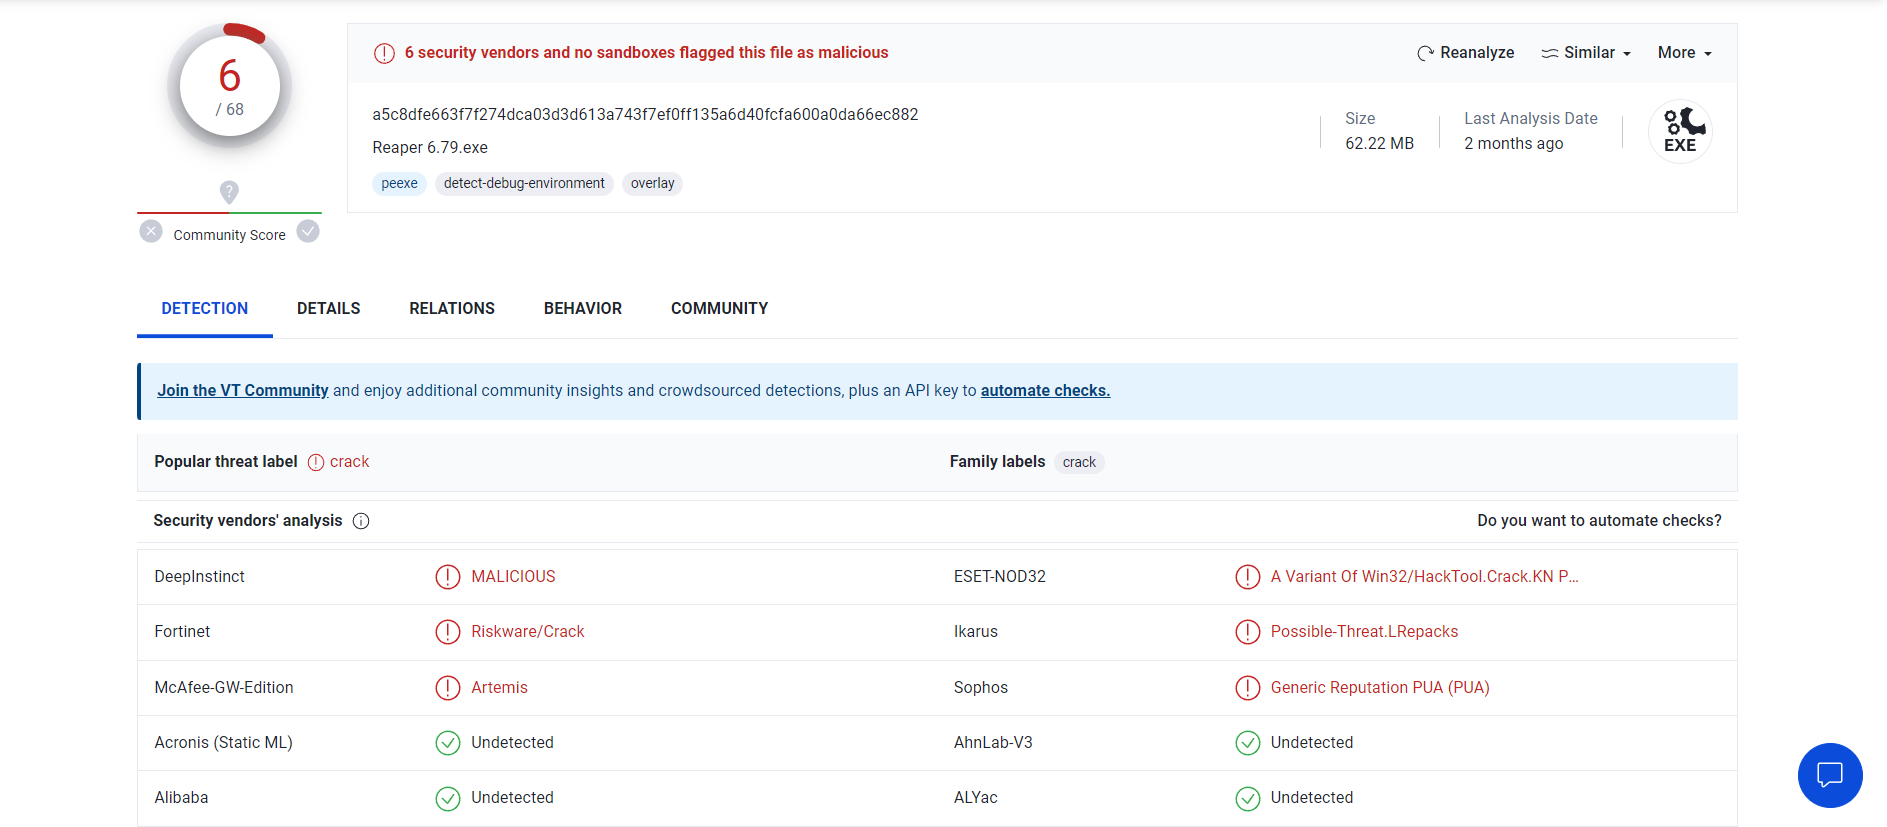Image resolution: width=1887 pixels, height=827 pixels.
Task: Downvote with the Community Score X icon
Action: point(151,232)
